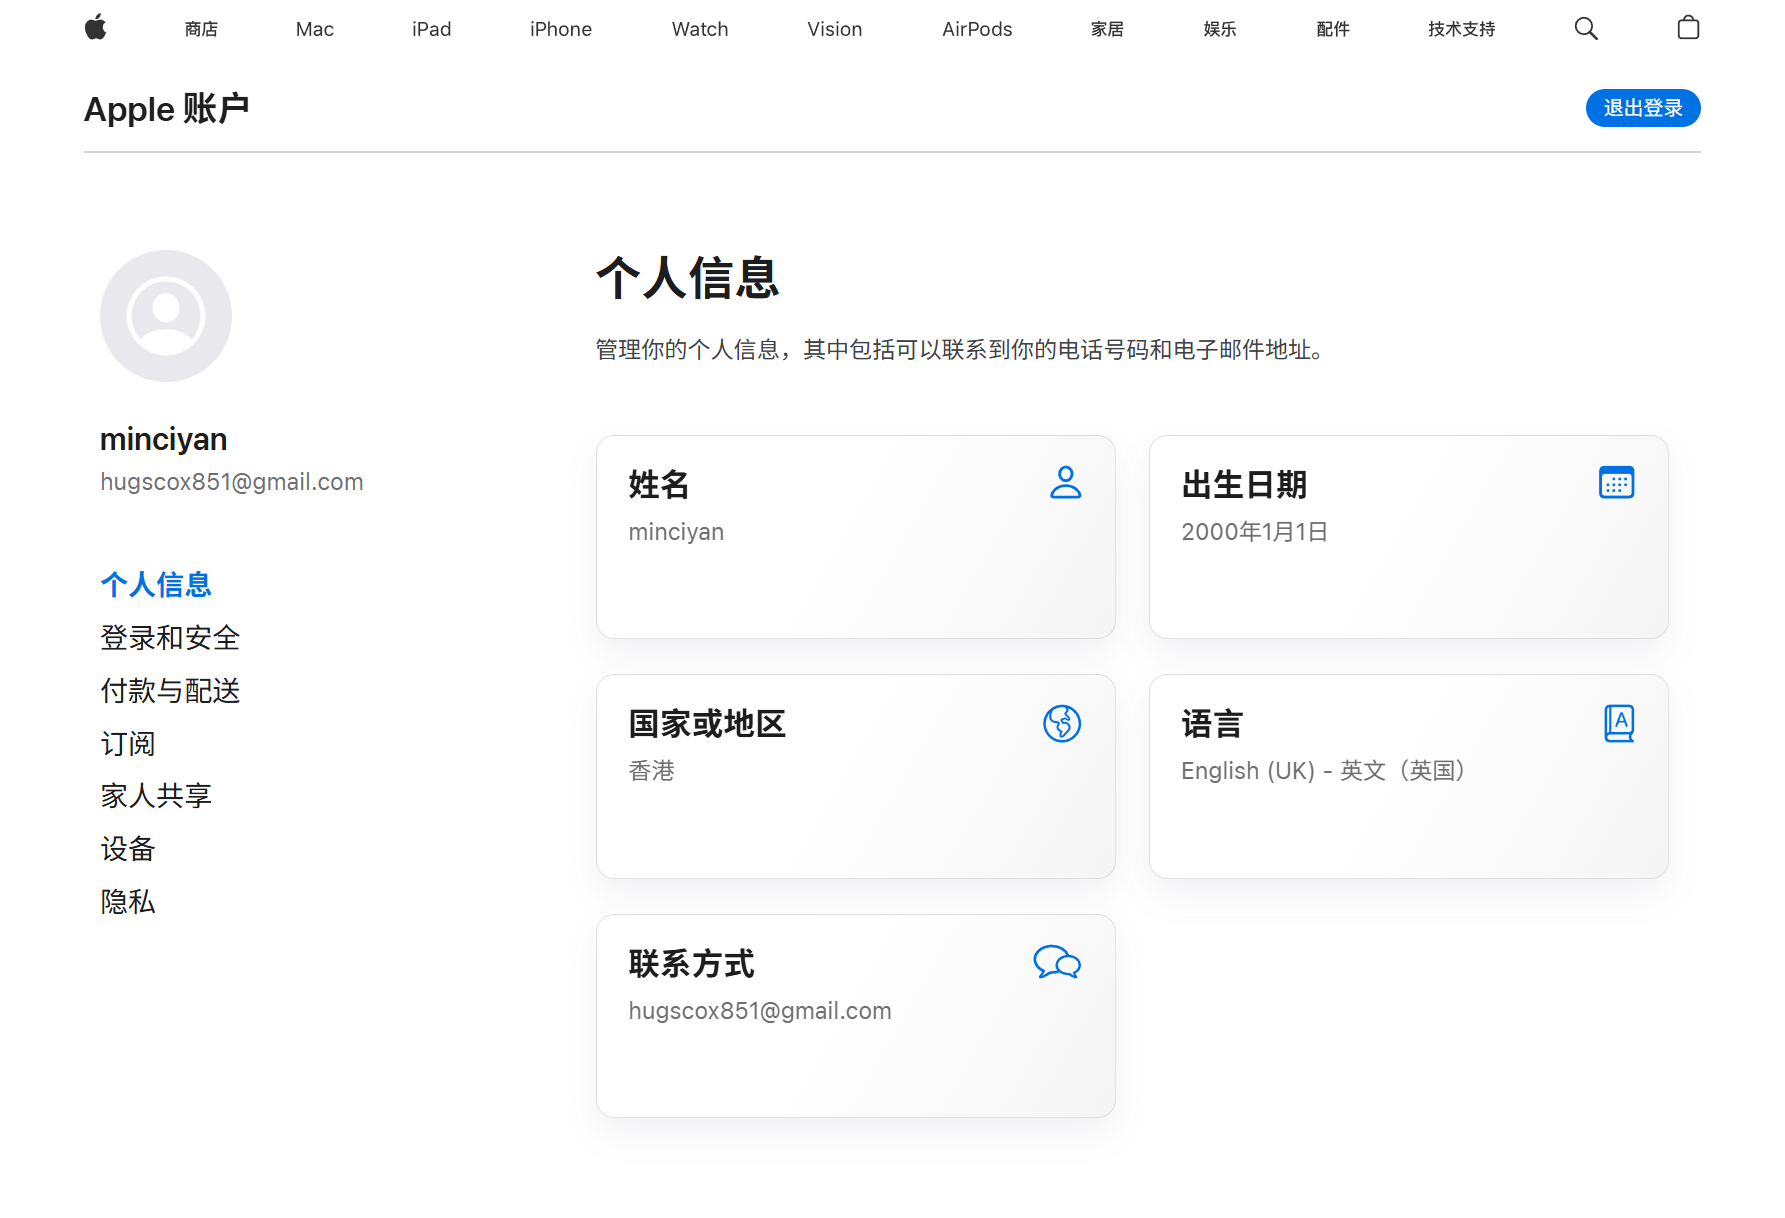Go to 付款与配送 in the sidebar
The width and height of the screenshot is (1785, 1218).
(x=170, y=691)
